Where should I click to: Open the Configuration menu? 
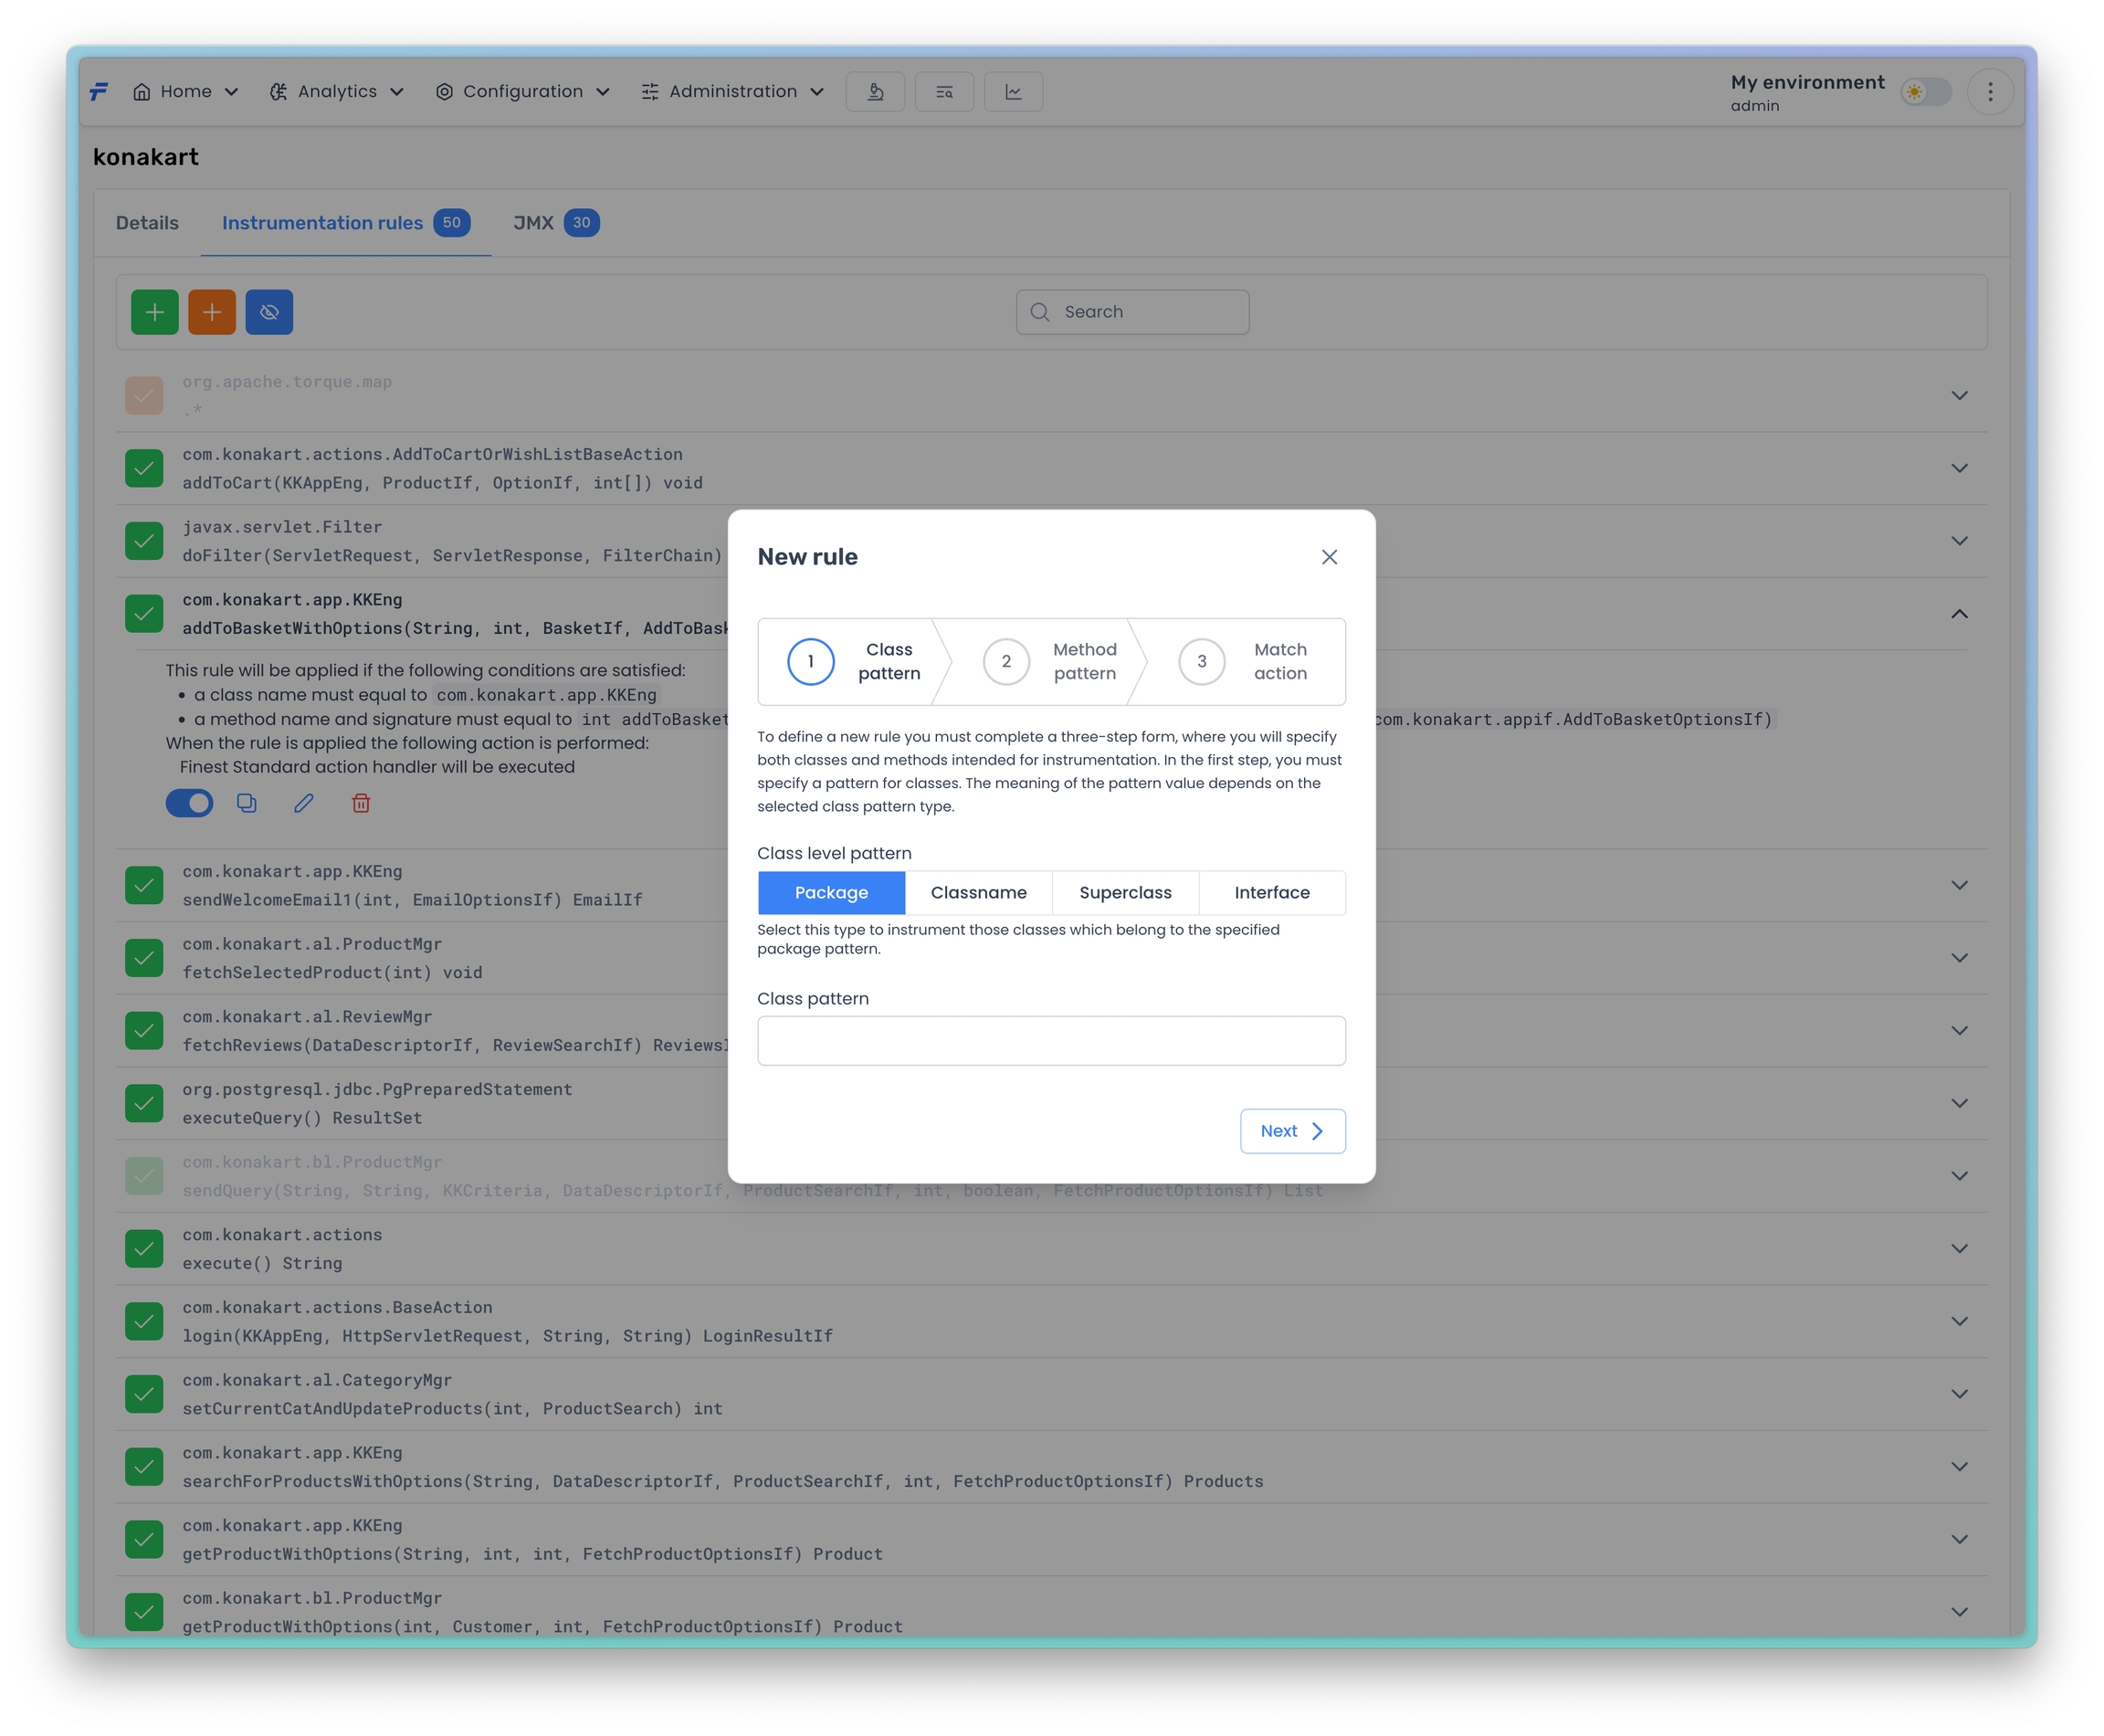click(523, 92)
